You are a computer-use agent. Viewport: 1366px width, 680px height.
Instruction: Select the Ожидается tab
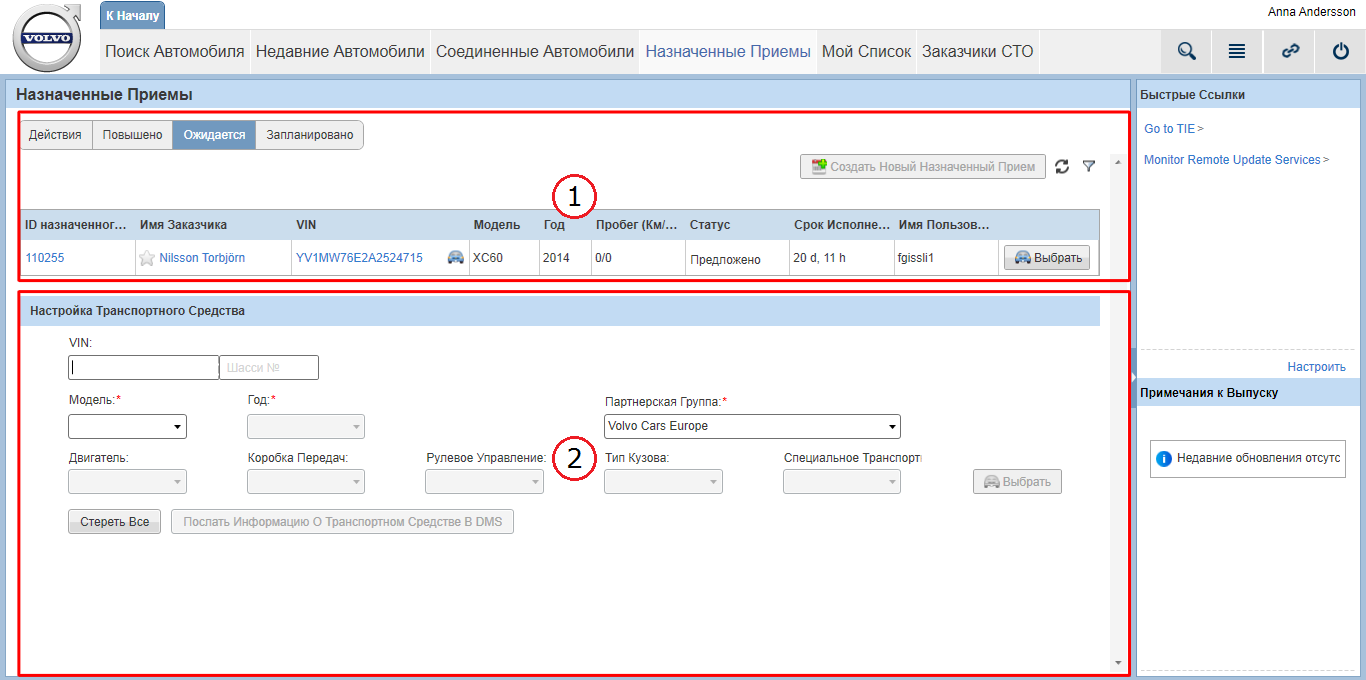[214, 135]
